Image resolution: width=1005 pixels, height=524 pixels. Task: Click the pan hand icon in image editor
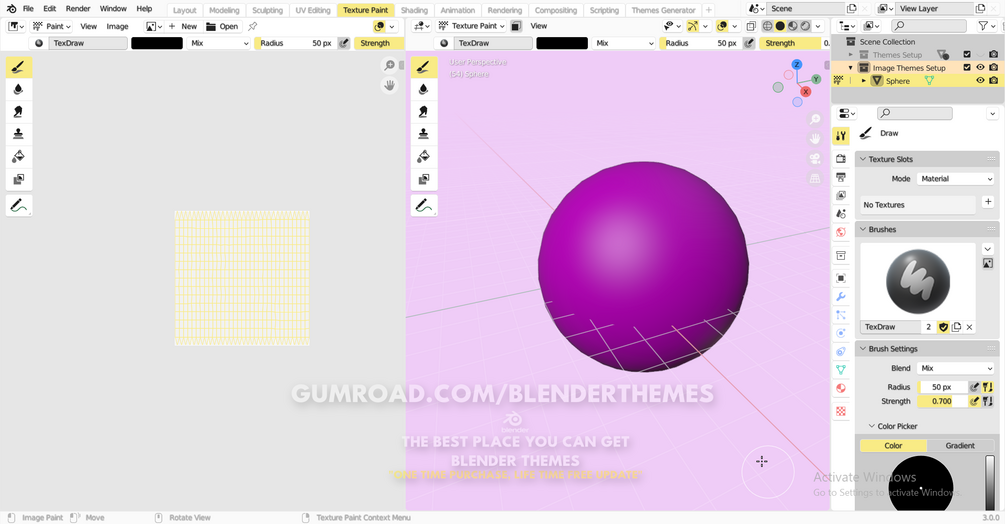[389, 85]
